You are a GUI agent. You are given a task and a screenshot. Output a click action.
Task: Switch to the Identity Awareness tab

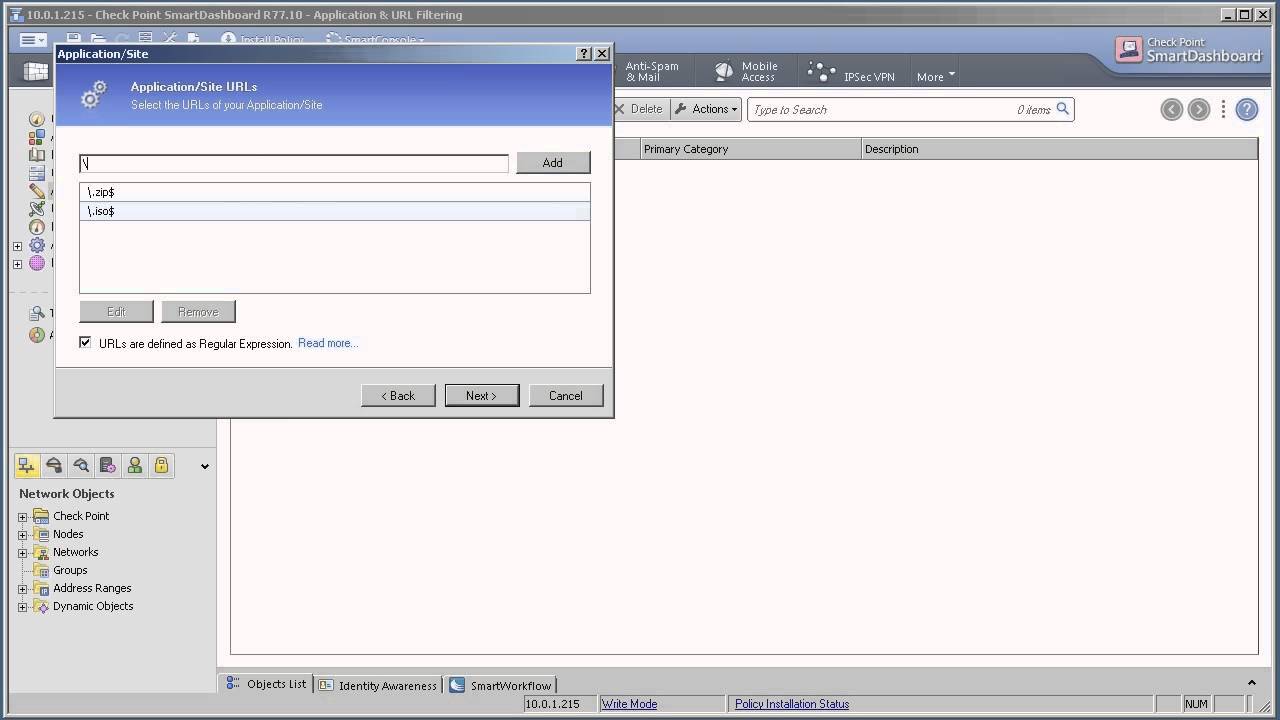[378, 685]
